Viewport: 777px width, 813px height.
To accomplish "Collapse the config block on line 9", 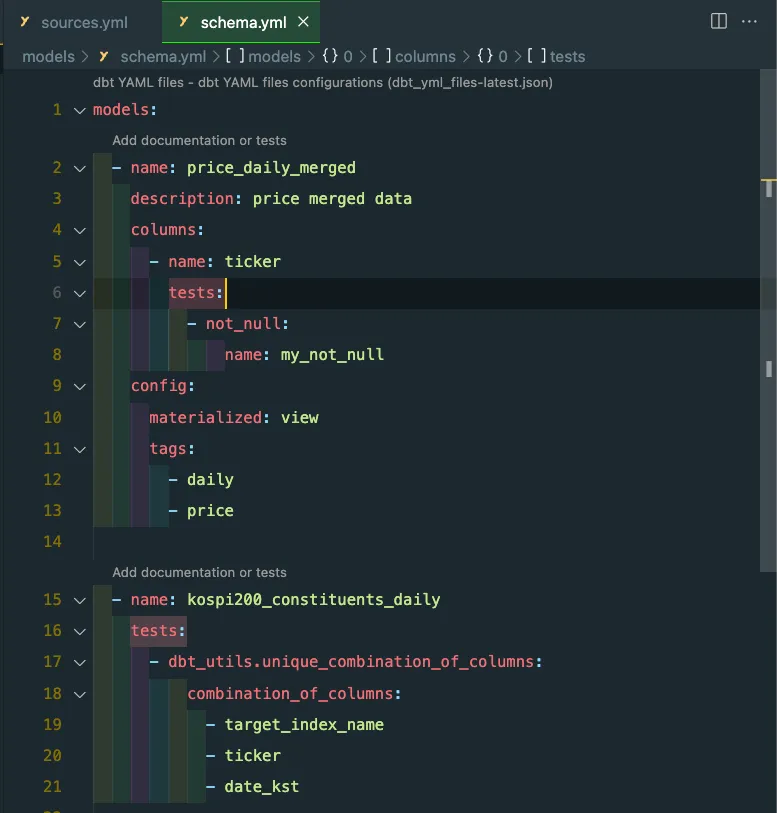I will pos(79,387).
